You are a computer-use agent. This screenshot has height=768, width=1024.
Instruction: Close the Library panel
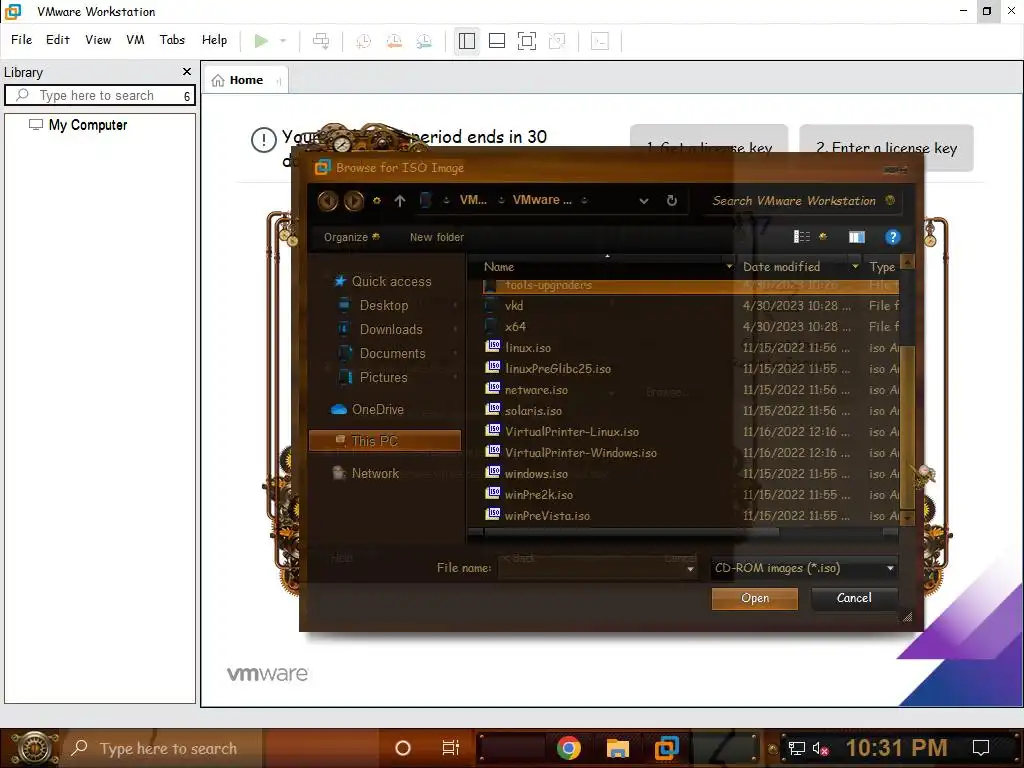187,72
